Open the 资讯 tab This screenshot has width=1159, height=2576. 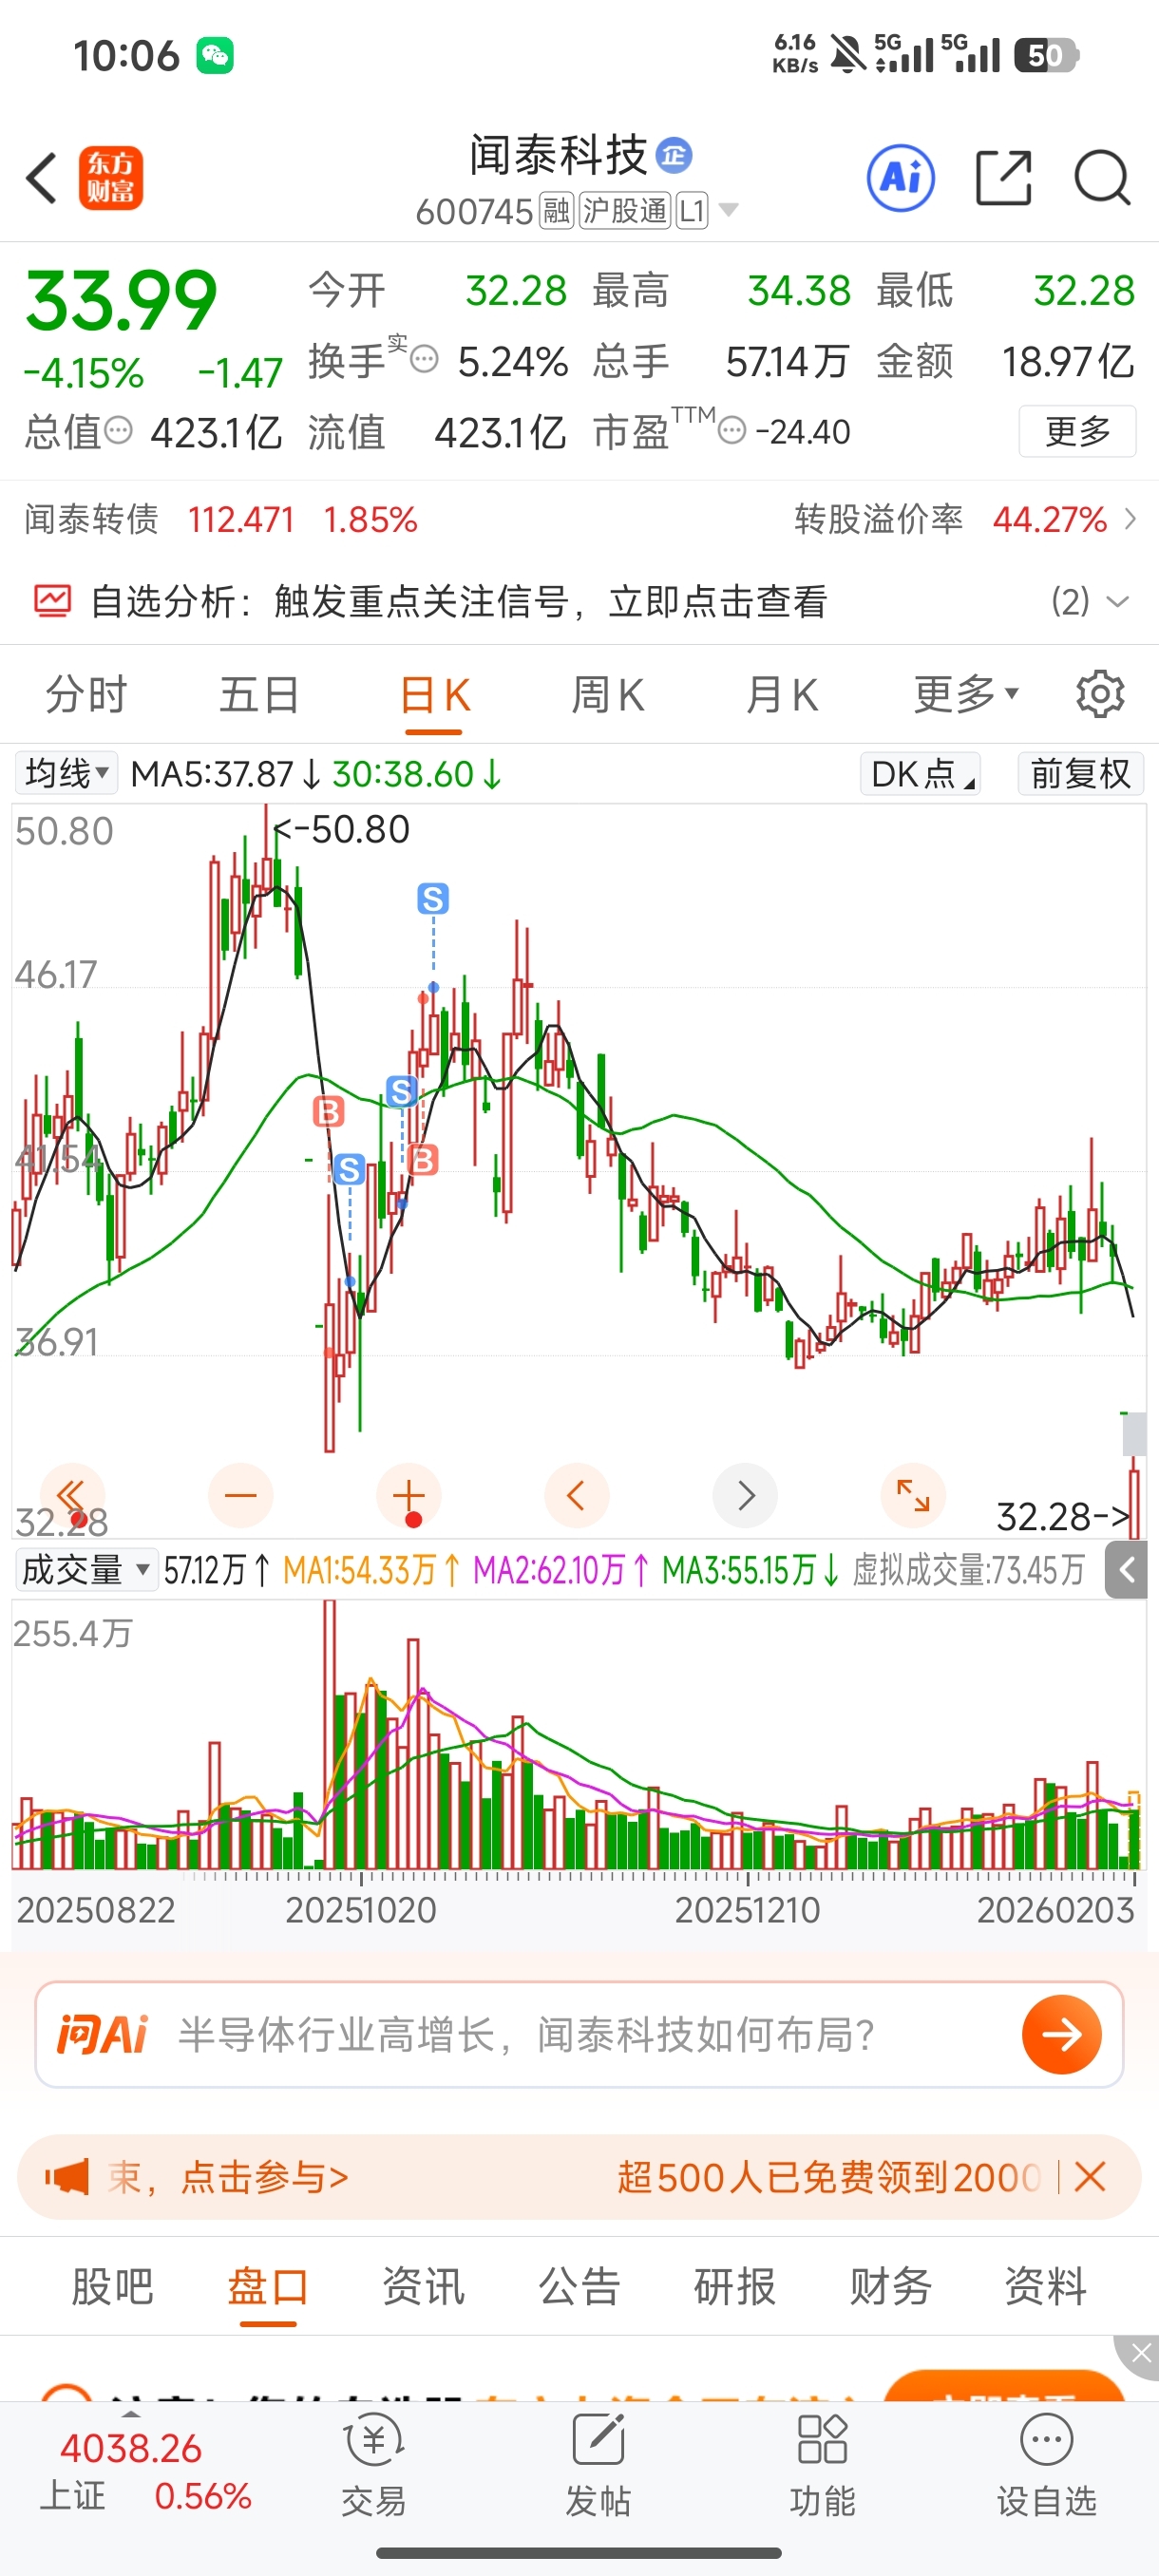[x=424, y=2286]
